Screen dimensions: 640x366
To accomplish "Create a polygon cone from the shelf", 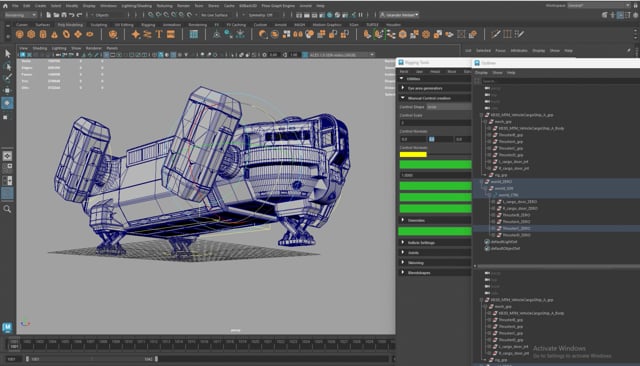I will (x=54, y=35).
